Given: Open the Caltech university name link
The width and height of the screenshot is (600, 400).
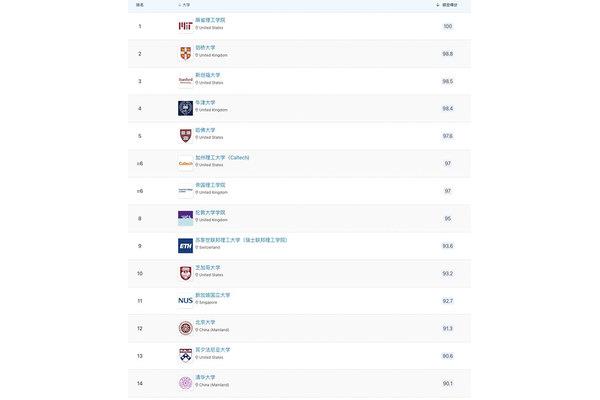Looking at the screenshot, I should click(x=222, y=157).
